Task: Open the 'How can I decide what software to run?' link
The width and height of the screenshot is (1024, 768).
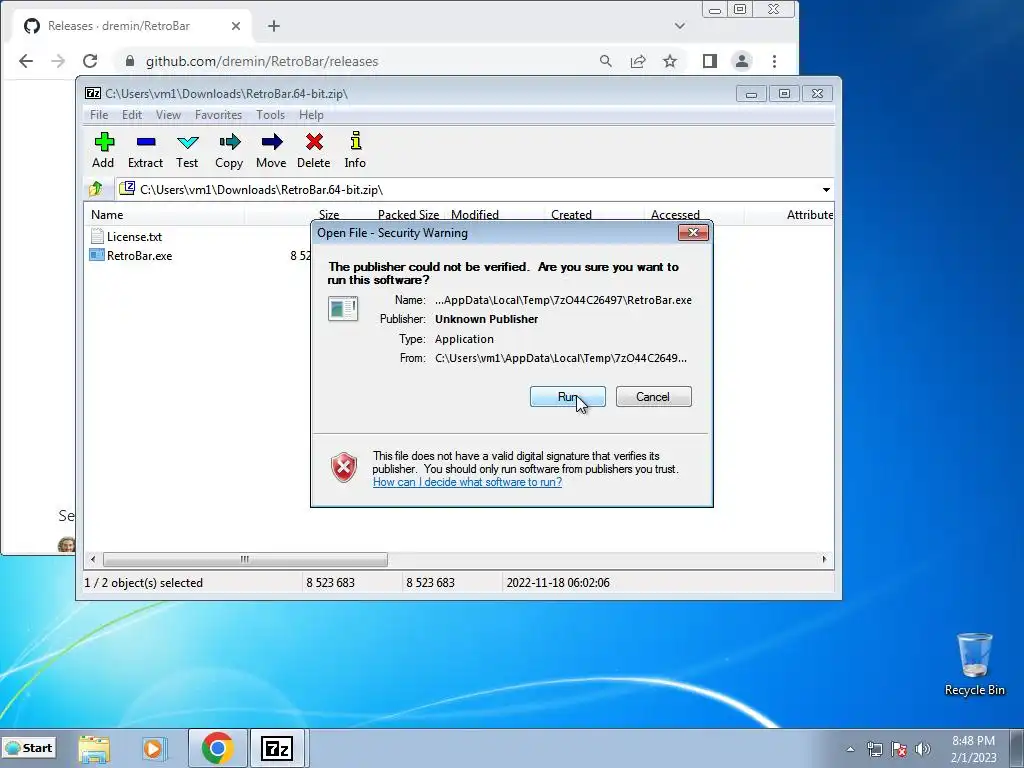Action: pos(467,482)
